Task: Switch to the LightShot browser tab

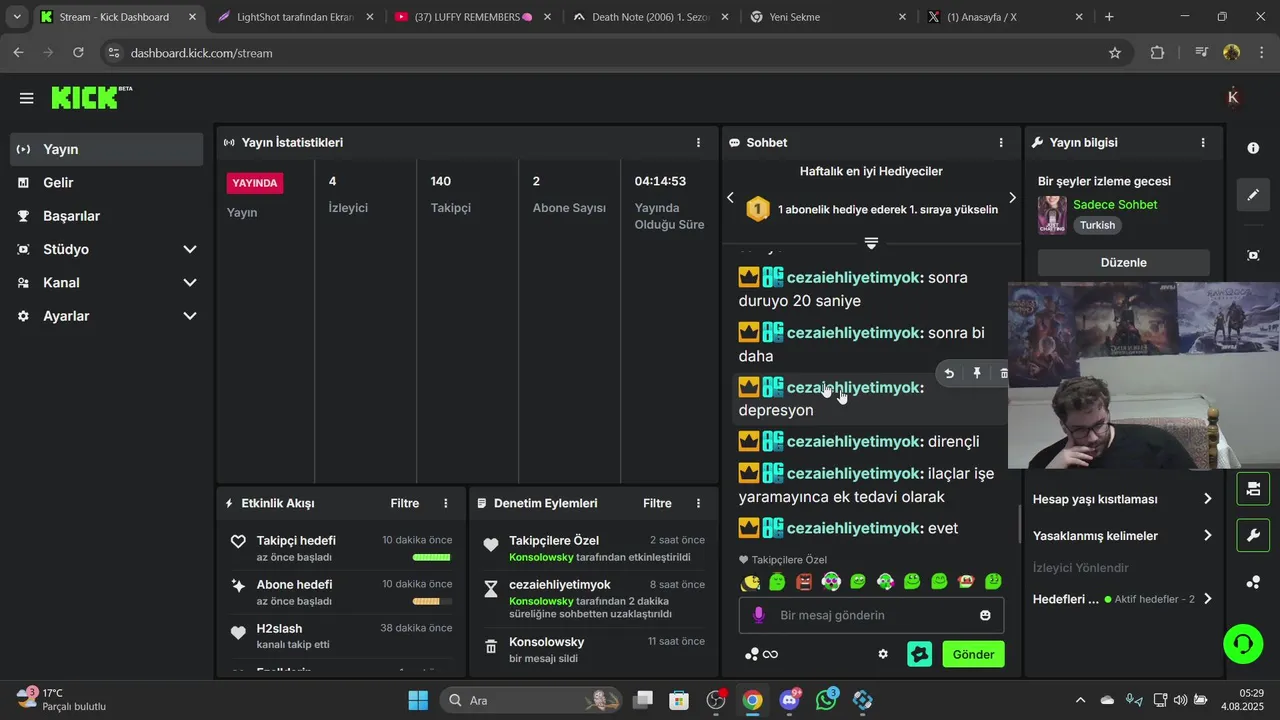Action: (296, 17)
